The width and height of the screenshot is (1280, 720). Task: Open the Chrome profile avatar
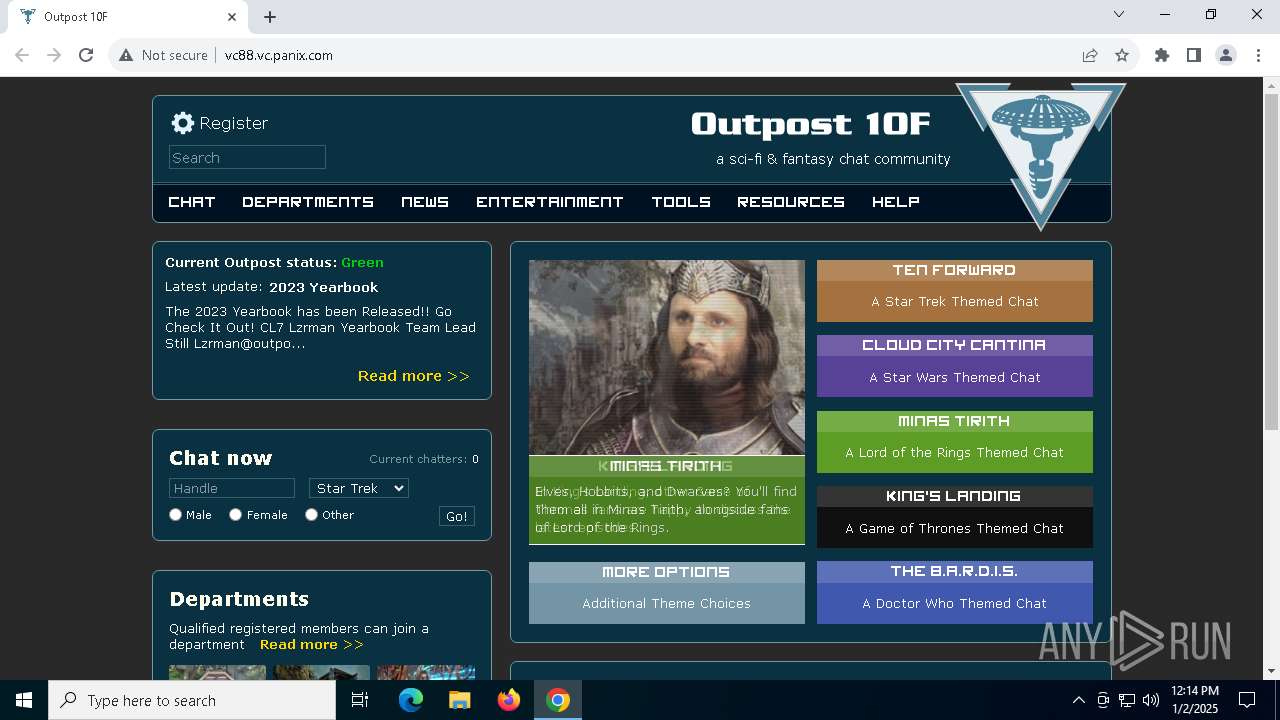tap(1226, 55)
